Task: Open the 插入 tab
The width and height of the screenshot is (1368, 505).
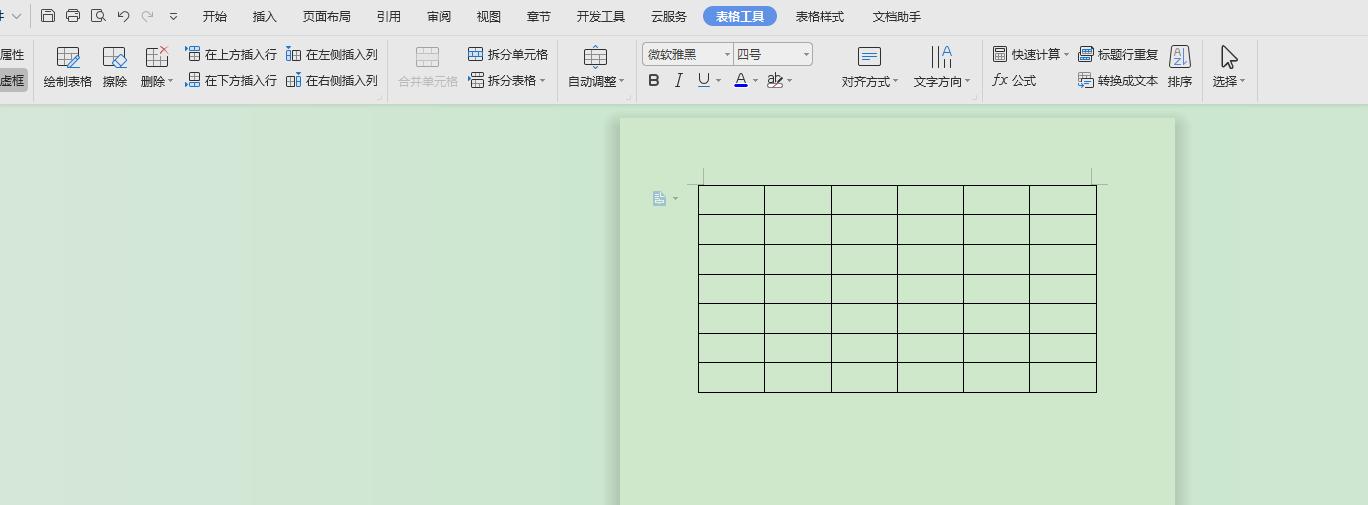Action: 265,17
